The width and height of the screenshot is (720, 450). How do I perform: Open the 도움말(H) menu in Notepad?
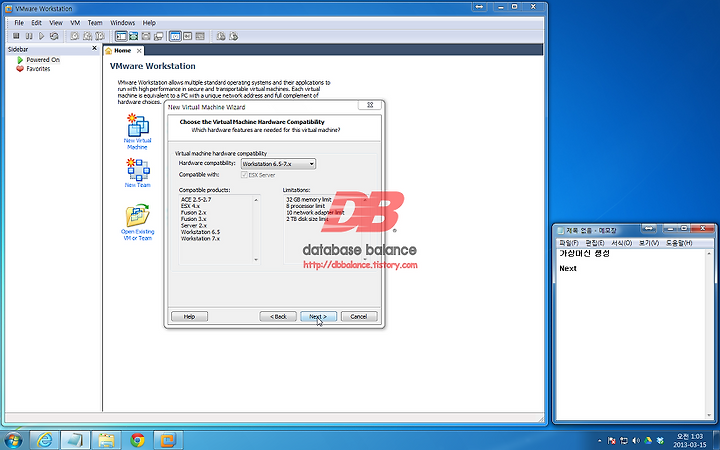679,243
